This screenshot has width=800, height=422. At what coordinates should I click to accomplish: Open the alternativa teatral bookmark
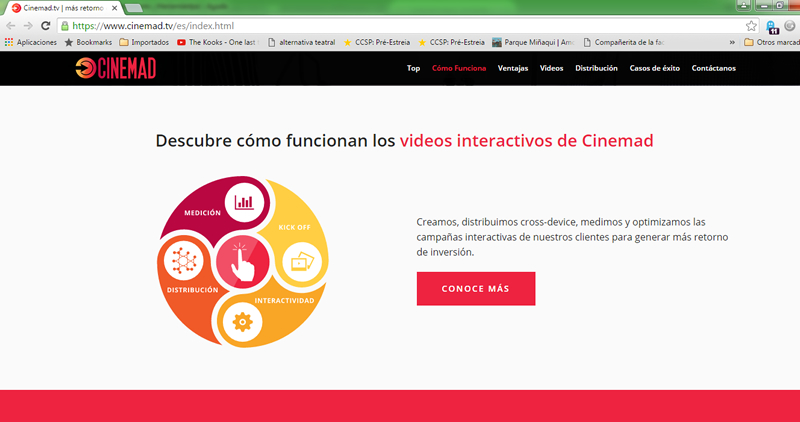[302, 42]
